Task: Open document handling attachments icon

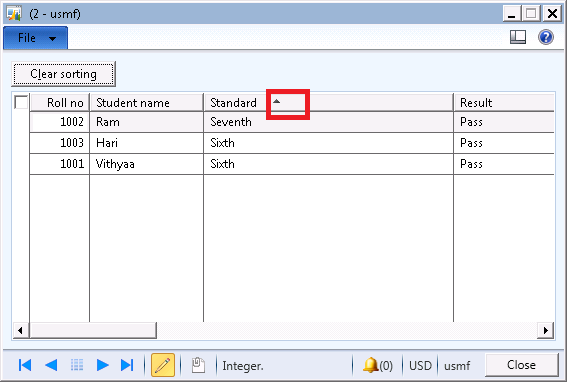Action: pyautogui.click(x=198, y=365)
